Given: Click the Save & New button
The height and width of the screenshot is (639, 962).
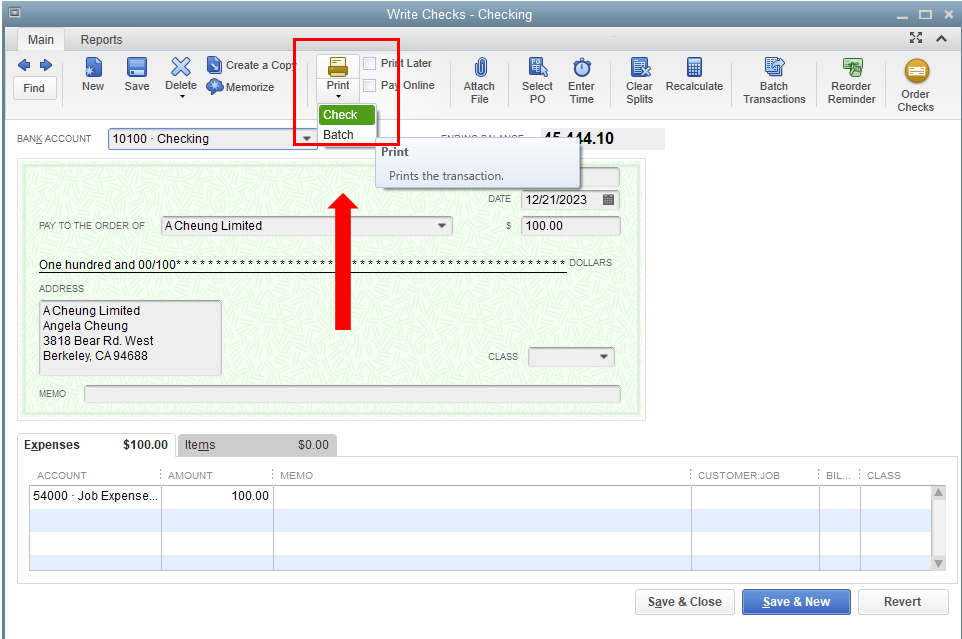Looking at the screenshot, I should (796, 602).
